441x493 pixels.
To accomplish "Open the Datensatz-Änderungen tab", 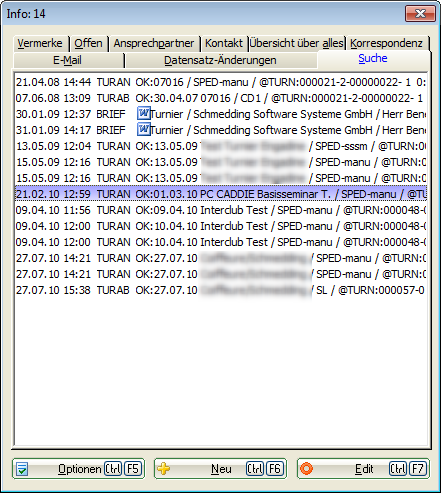I will tap(220, 60).
